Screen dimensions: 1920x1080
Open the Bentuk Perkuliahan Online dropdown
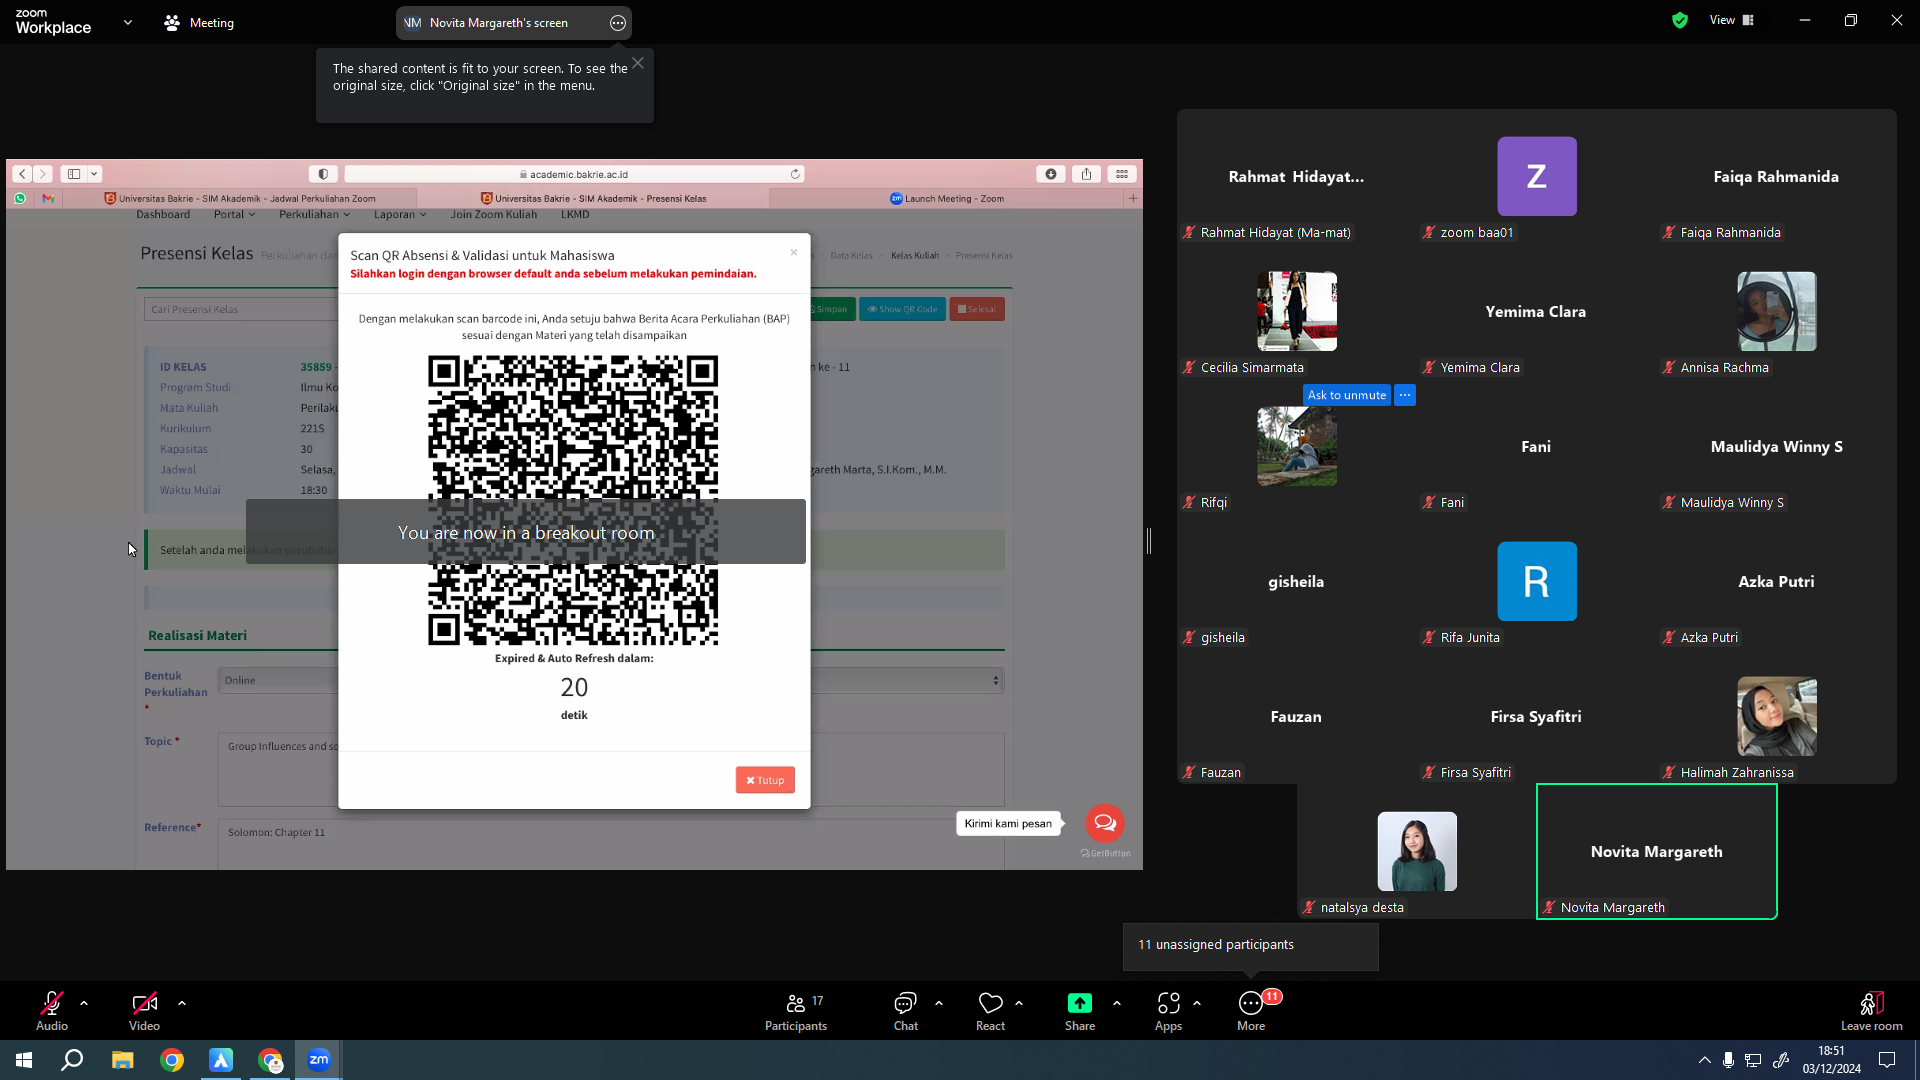(611, 681)
